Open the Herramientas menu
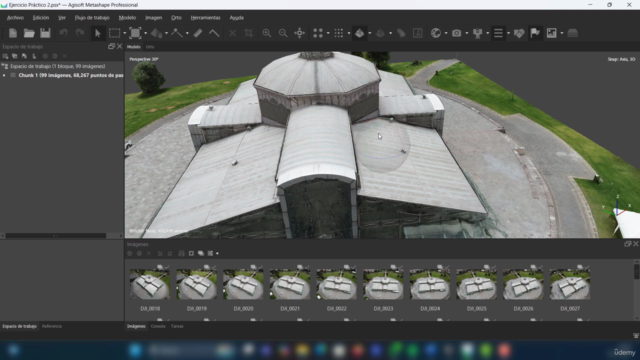 tap(205, 18)
